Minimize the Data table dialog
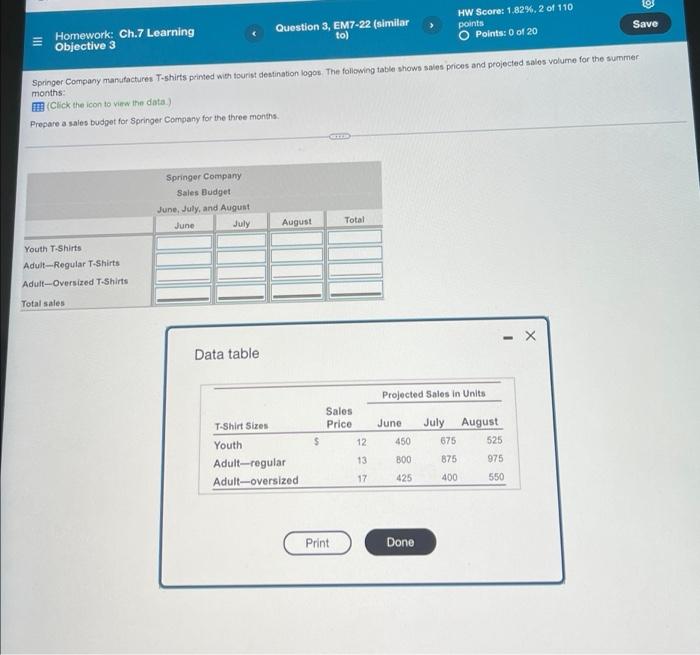The width and height of the screenshot is (700, 655). tap(508, 338)
